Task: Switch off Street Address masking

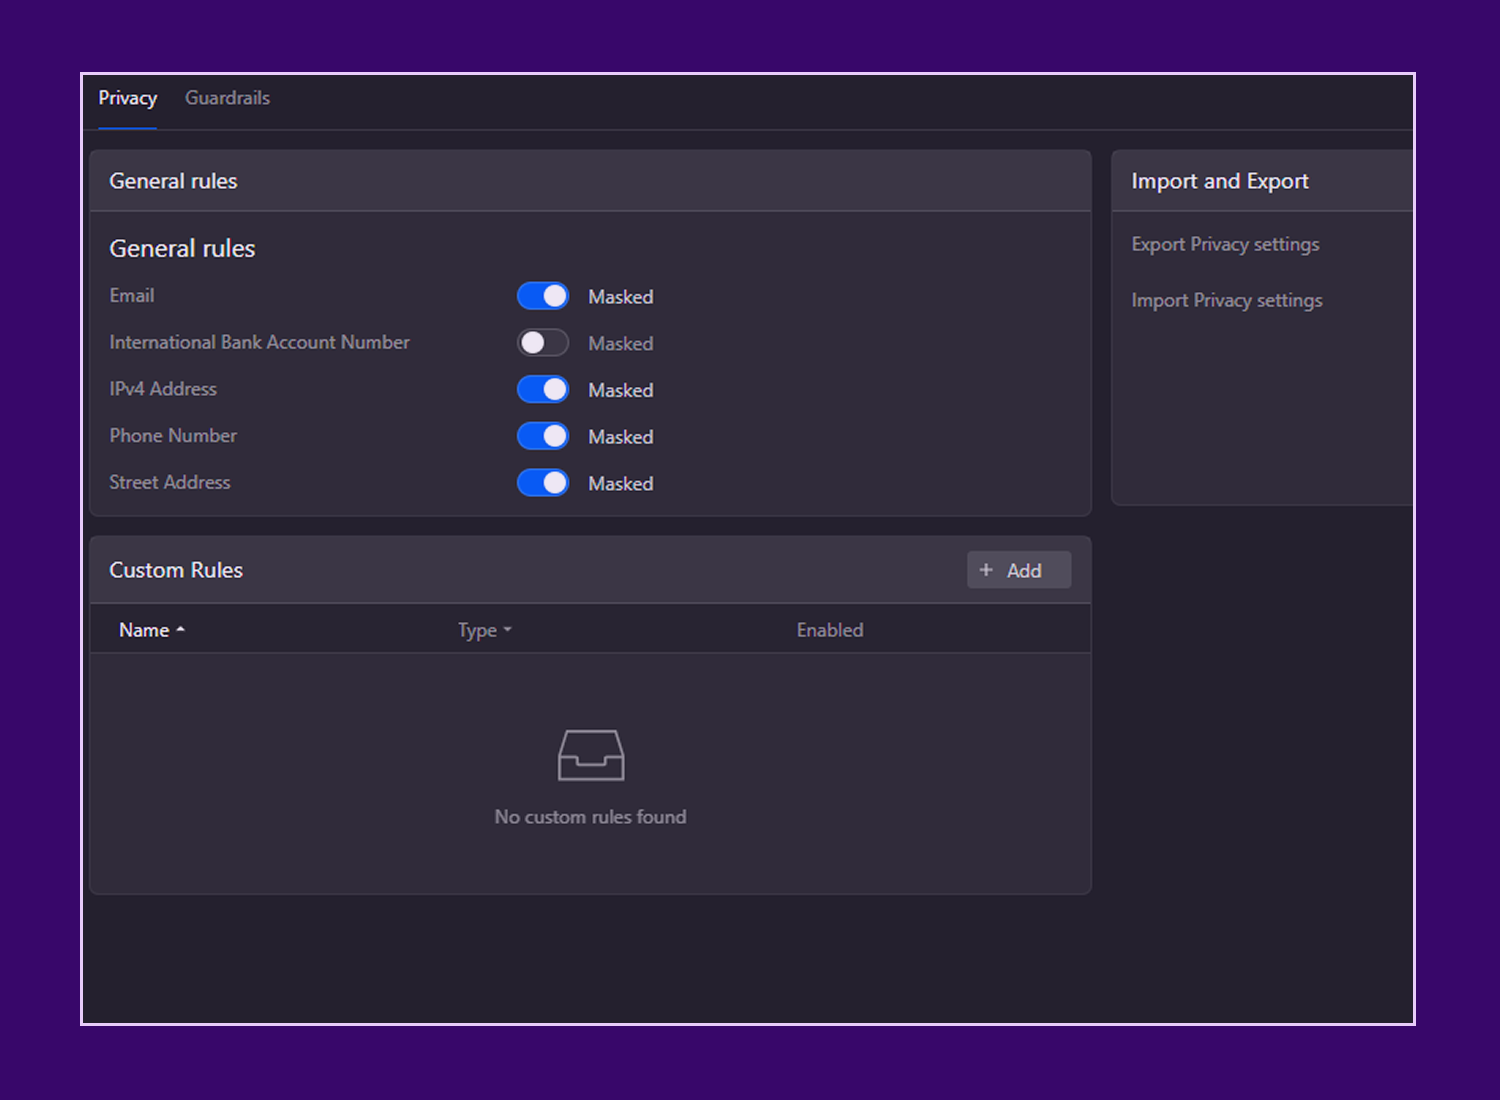Action: 542,483
